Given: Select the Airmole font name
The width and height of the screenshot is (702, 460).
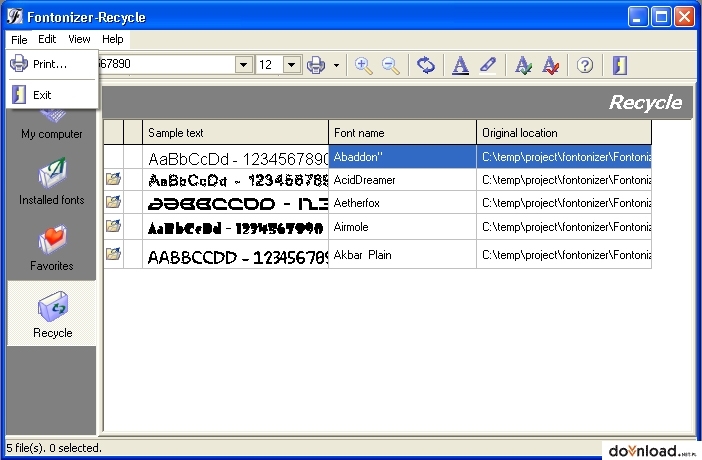Looking at the screenshot, I should click(351, 227).
